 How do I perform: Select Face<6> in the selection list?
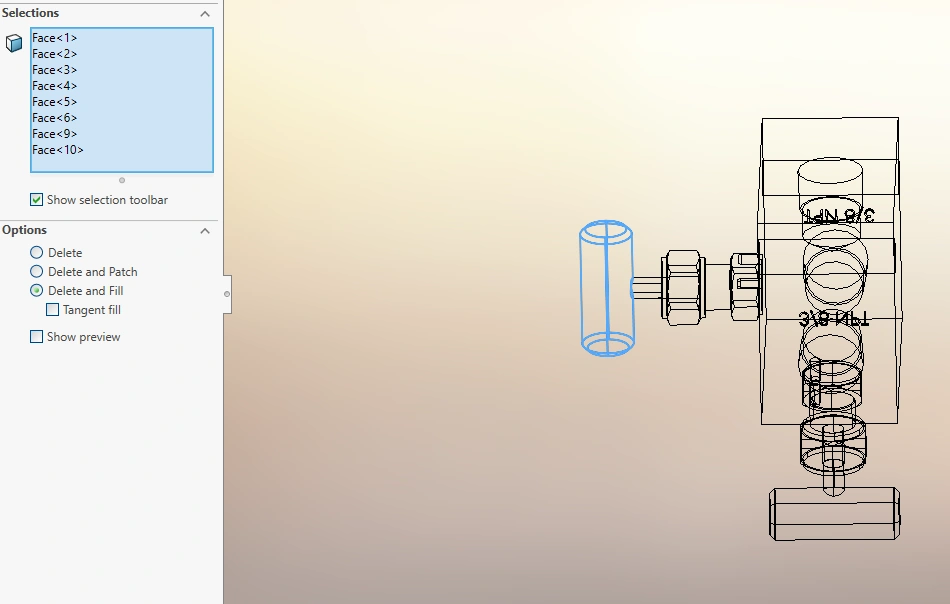pyautogui.click(x=55, y=118)
